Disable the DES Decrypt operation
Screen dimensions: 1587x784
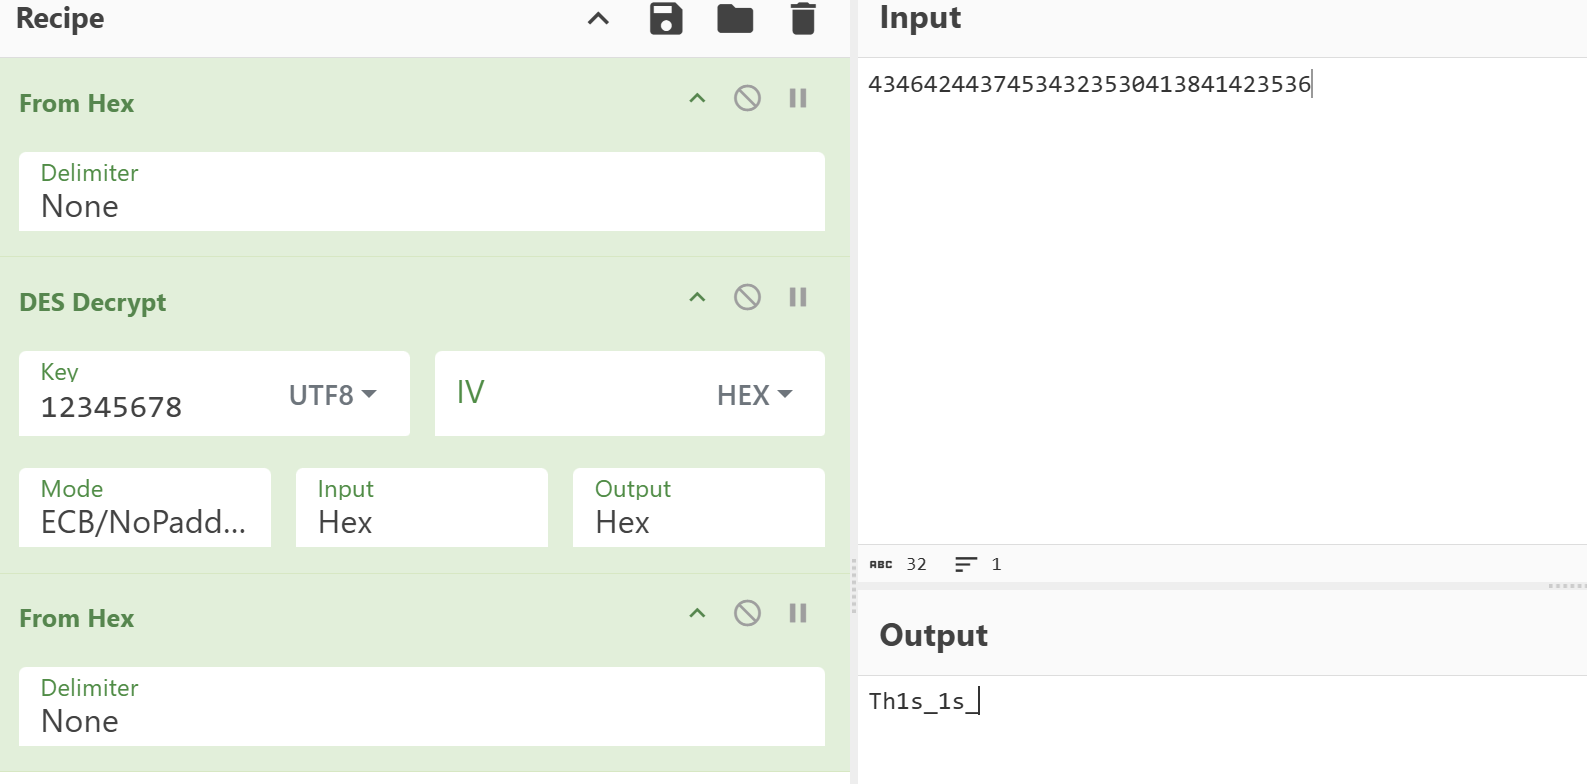click(x=747, y=297)
